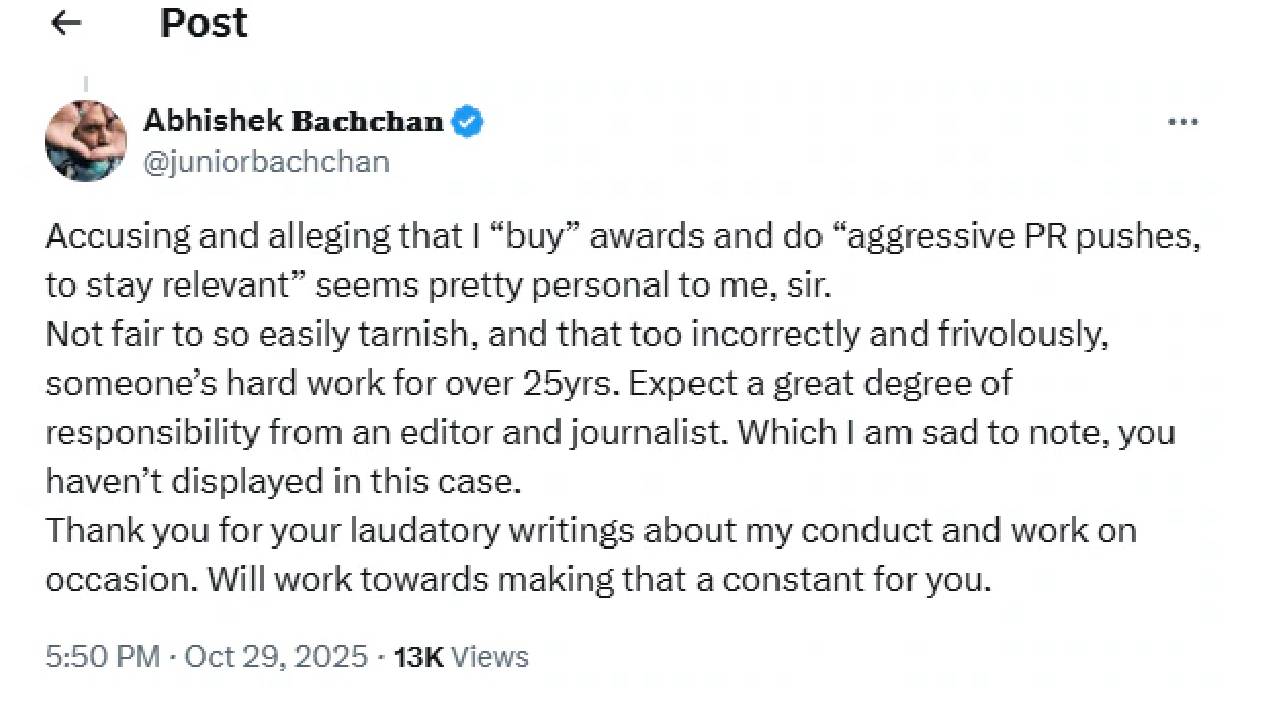Click the "Post" header title
This screenshot has width=1280, height=720.
203,23
